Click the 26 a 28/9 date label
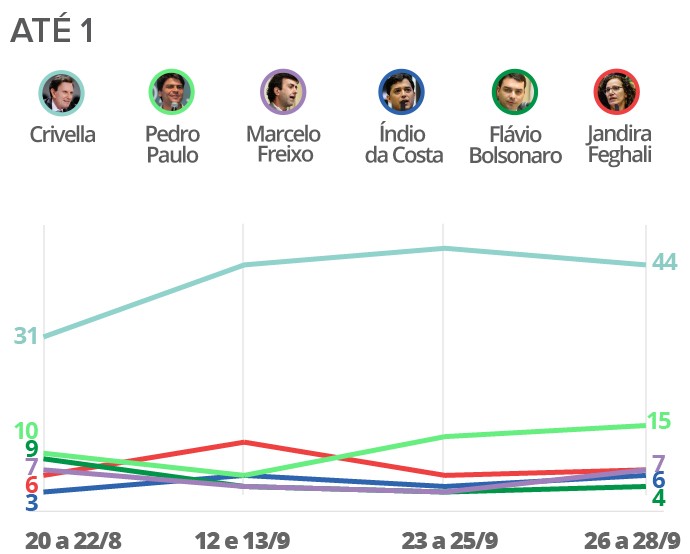This screenshot has width=690, height=554. [x=633, y=540]
